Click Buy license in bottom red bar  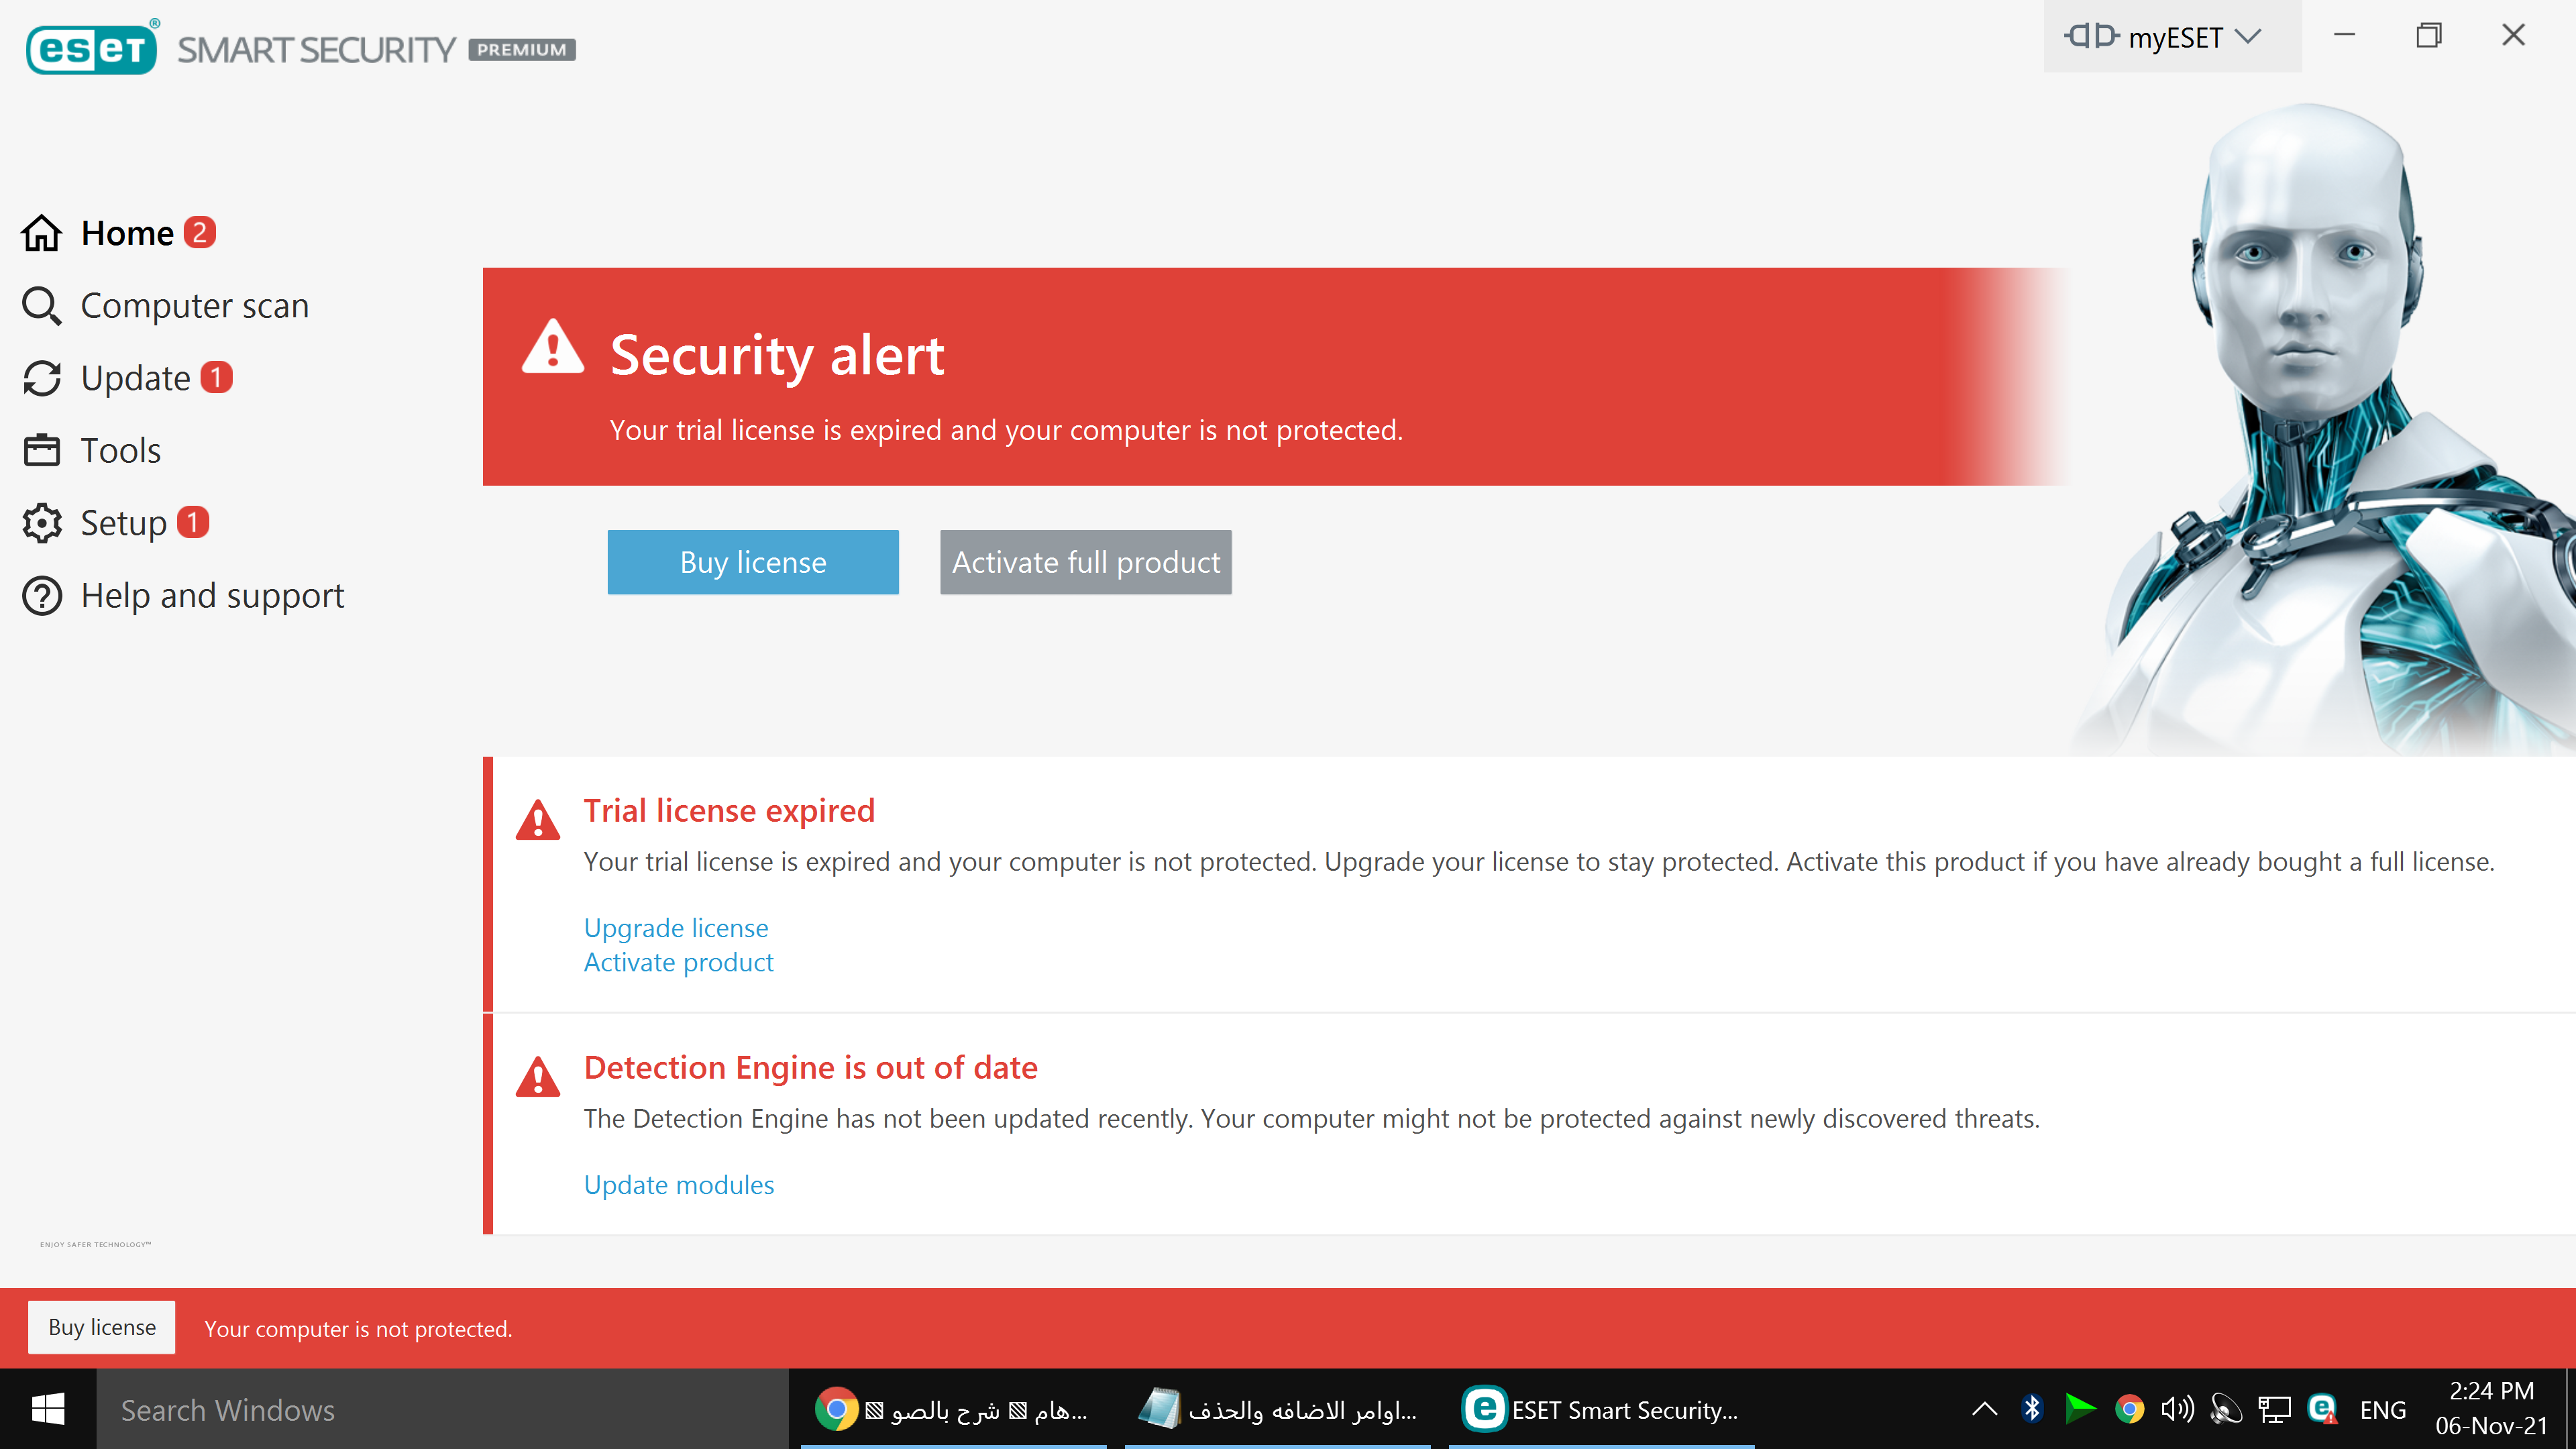coord(102,1327)
